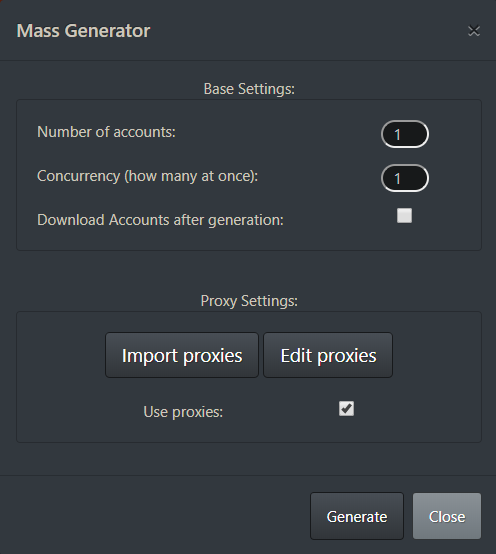Click the "Download Accounts after generation:" label

pos(160,220)
